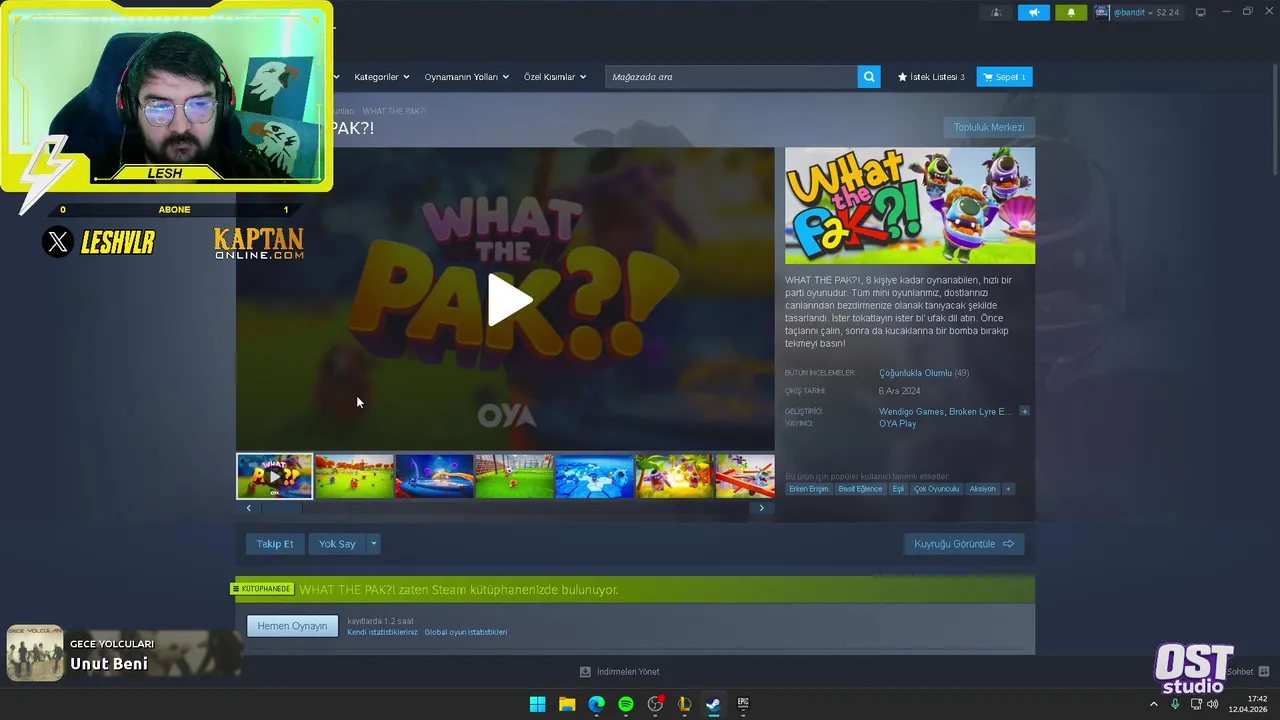
Task: Launch Microsoft Edge from the taskbar
Action: coord(596,704)
